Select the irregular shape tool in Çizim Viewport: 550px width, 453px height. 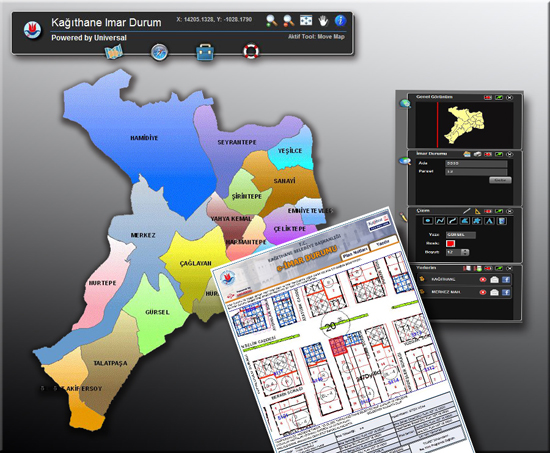477,221
